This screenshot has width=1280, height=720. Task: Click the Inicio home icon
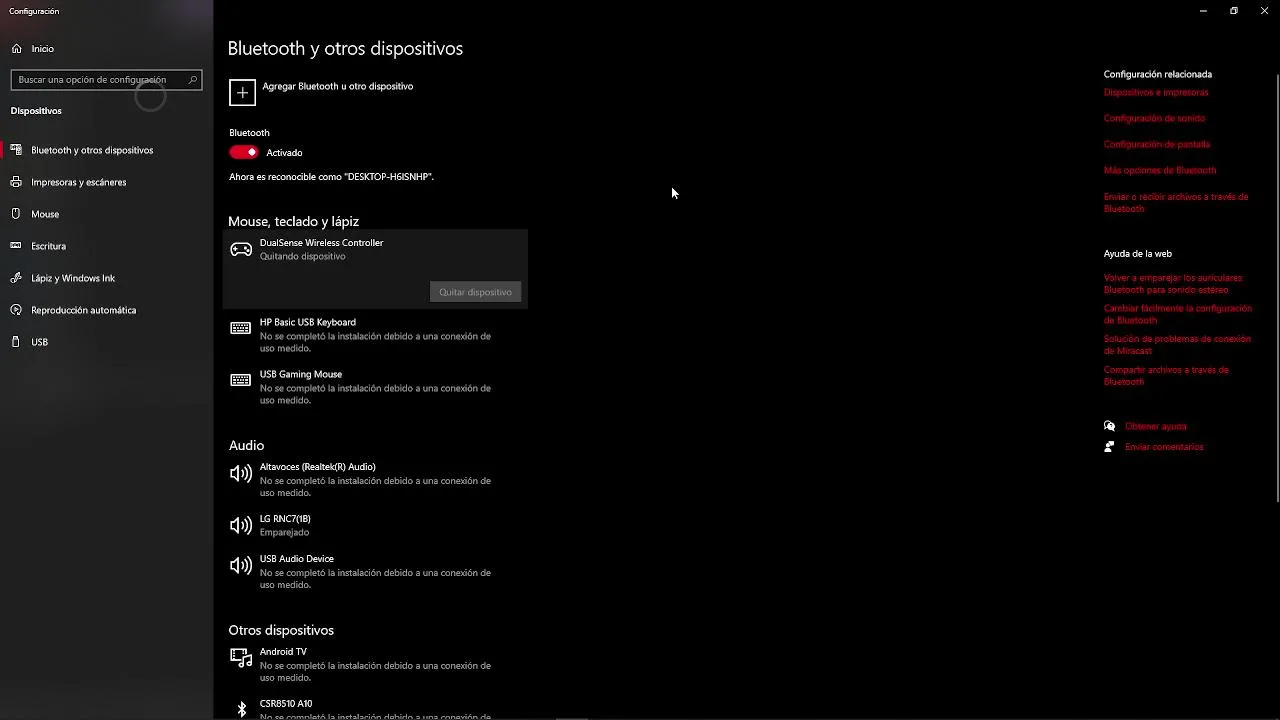point(17,48)
